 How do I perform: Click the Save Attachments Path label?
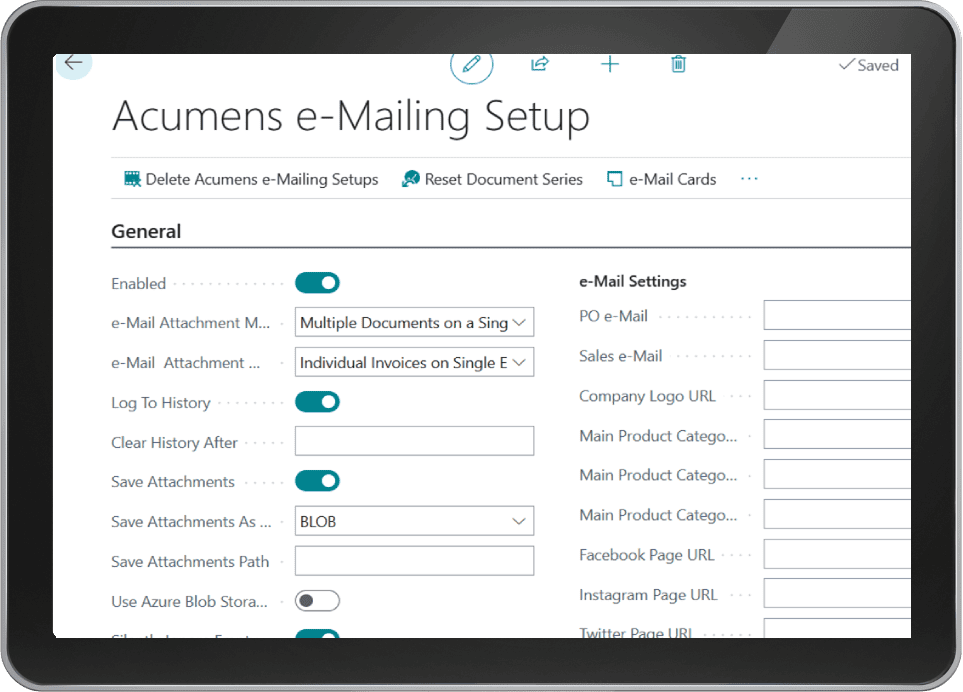(x=190, y=562)
